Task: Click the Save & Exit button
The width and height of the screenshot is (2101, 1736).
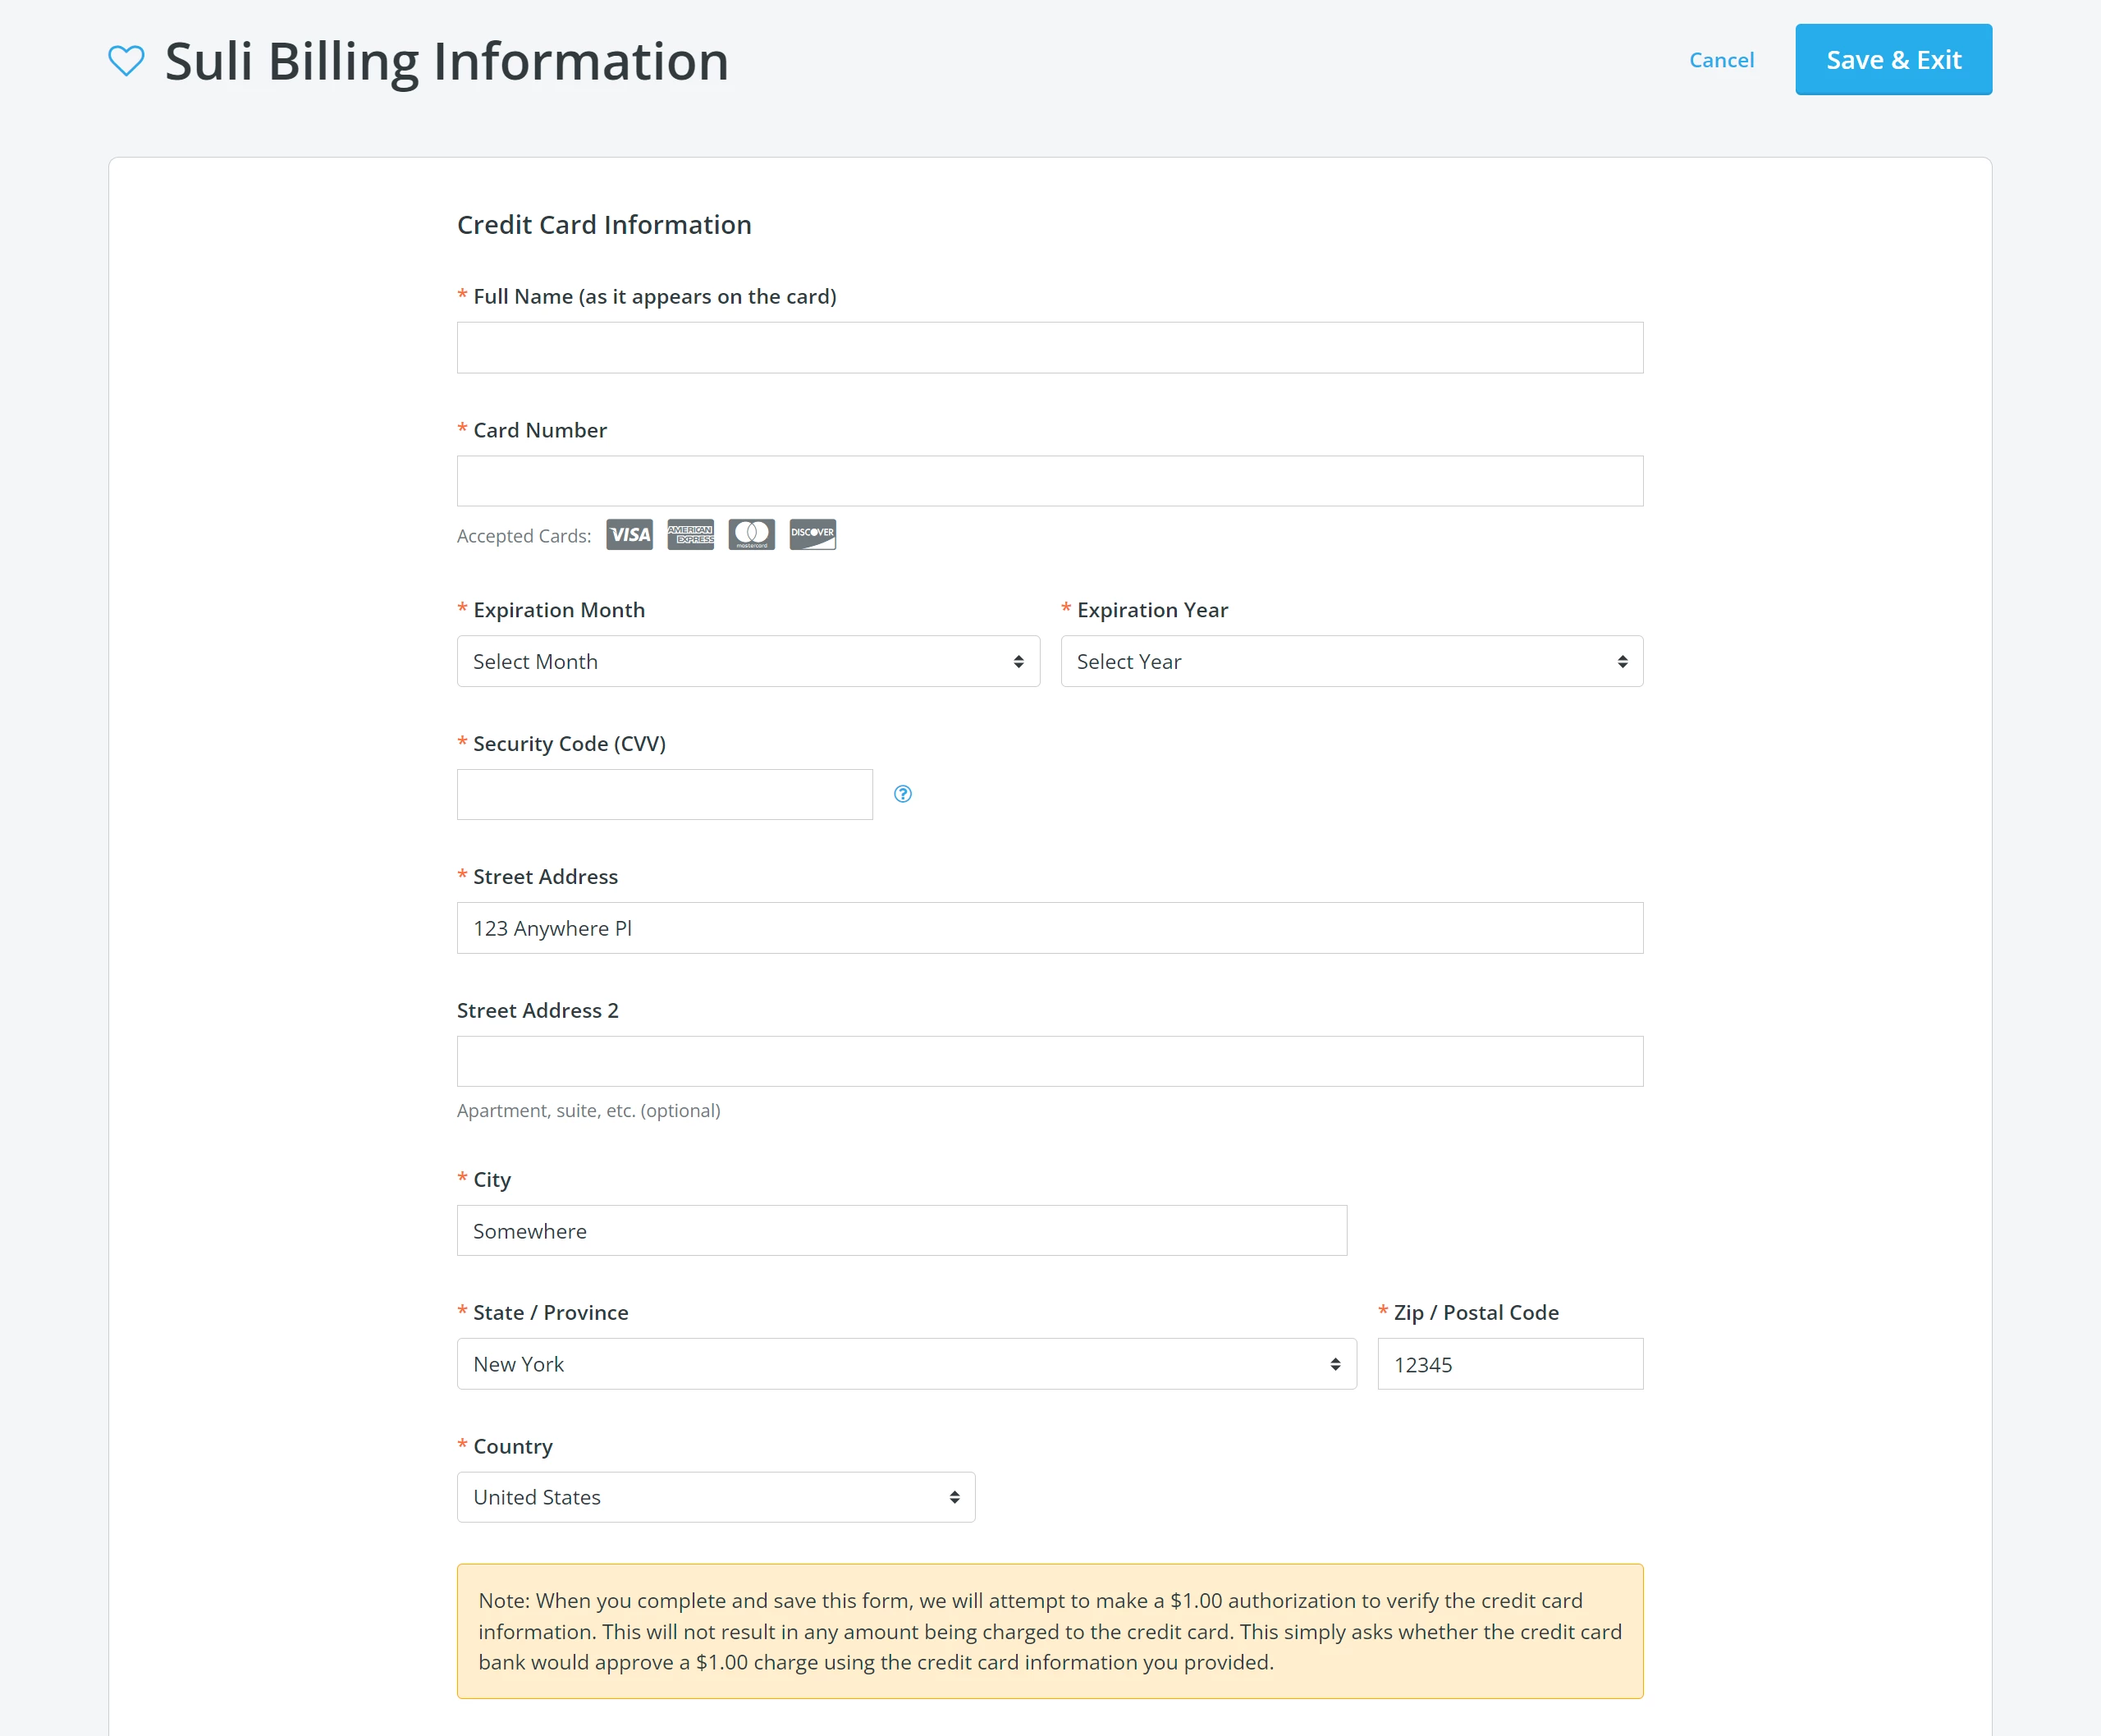Action: click(1893, 59)
